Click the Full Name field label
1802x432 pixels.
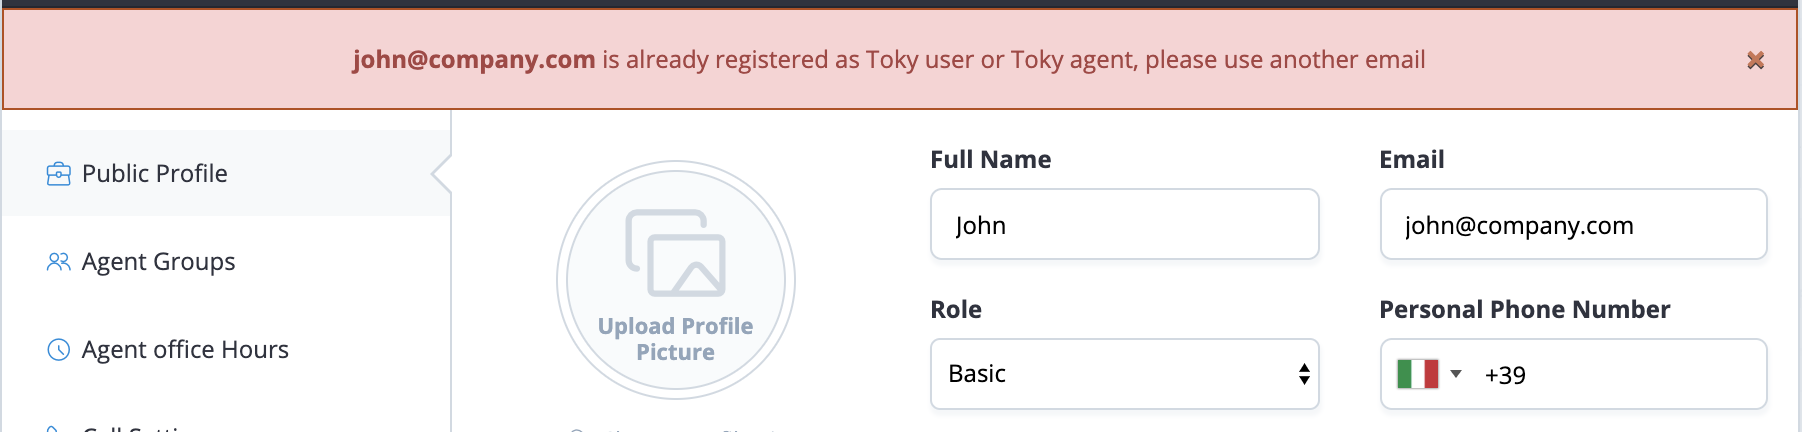[990, 160]
